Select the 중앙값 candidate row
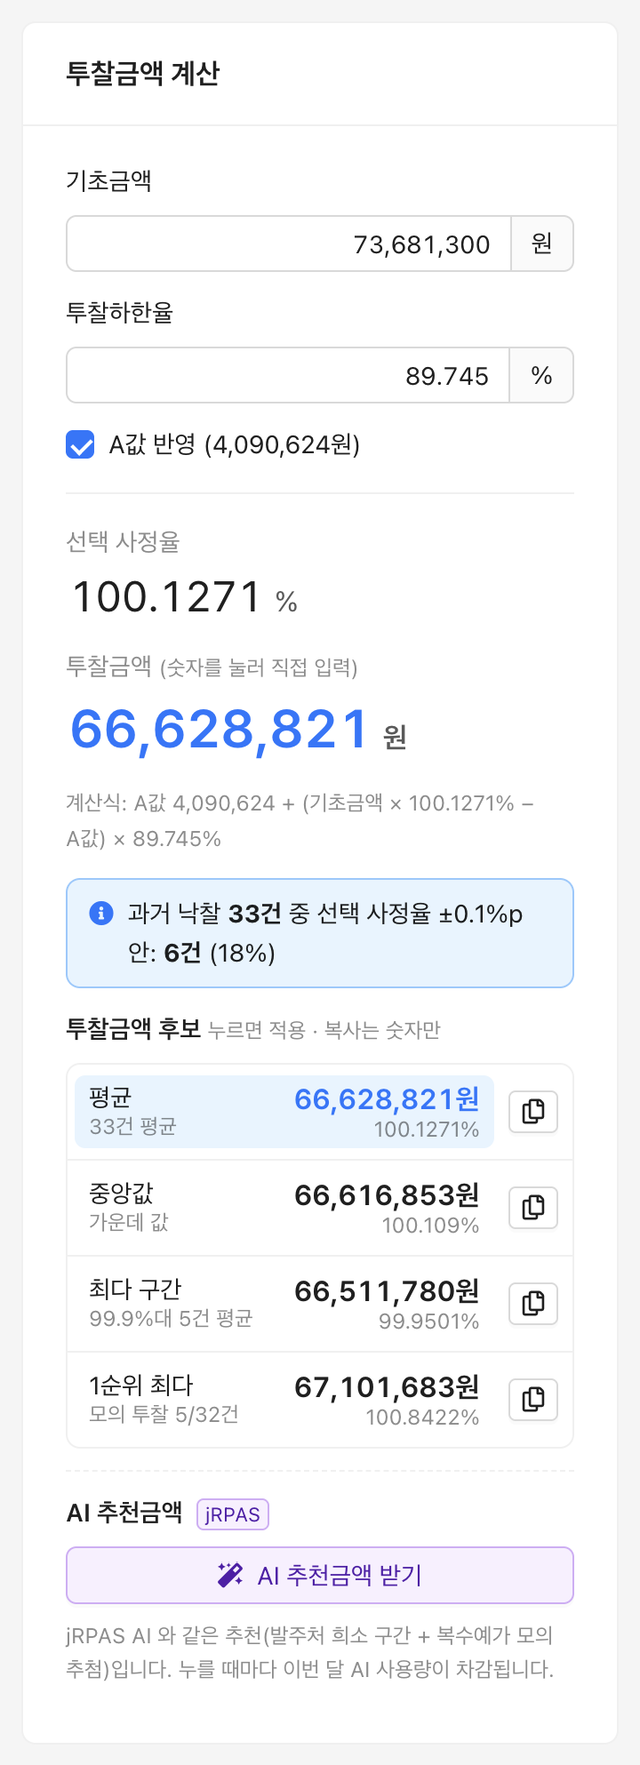Screen dimensions: 640x1765 tap(284, 1208)
